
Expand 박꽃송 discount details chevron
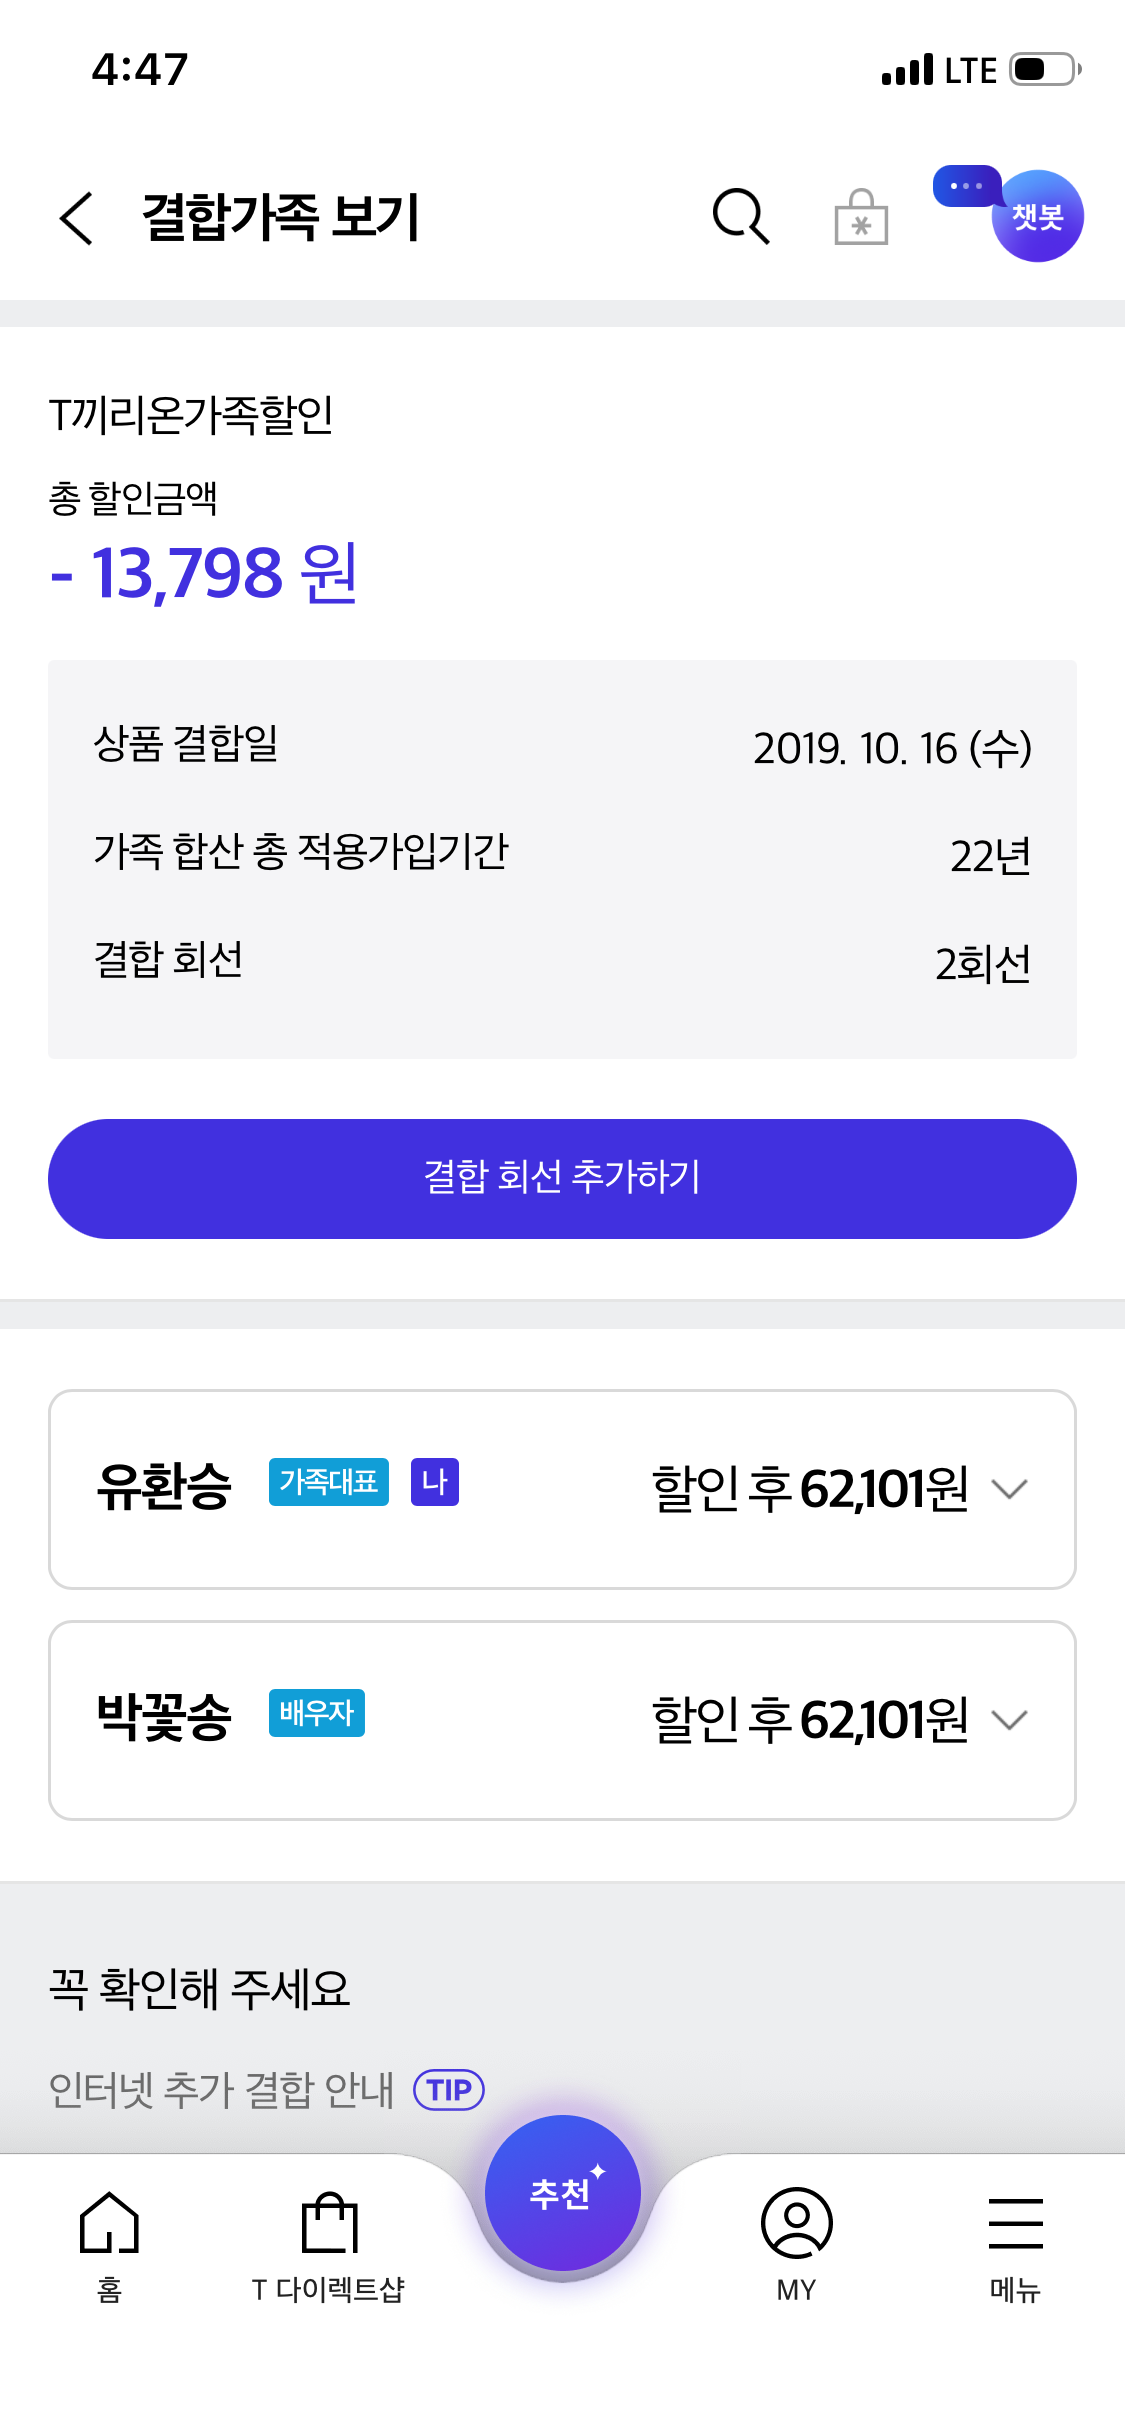tap(1009, 1720)
